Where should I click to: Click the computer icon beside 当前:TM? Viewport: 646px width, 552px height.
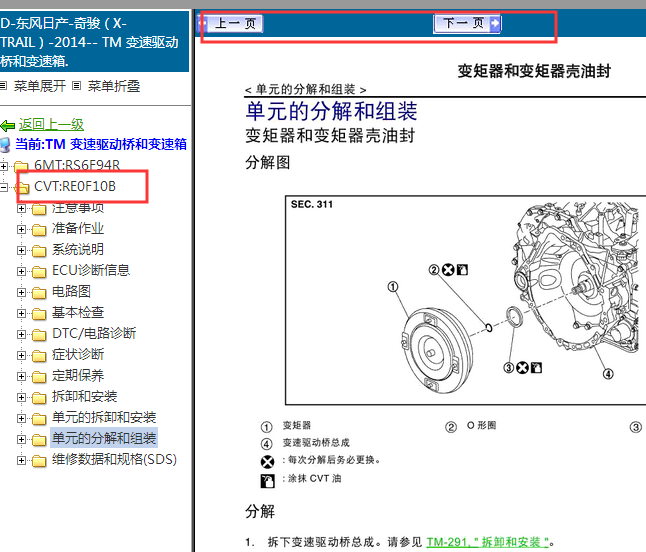coord(5,145)
